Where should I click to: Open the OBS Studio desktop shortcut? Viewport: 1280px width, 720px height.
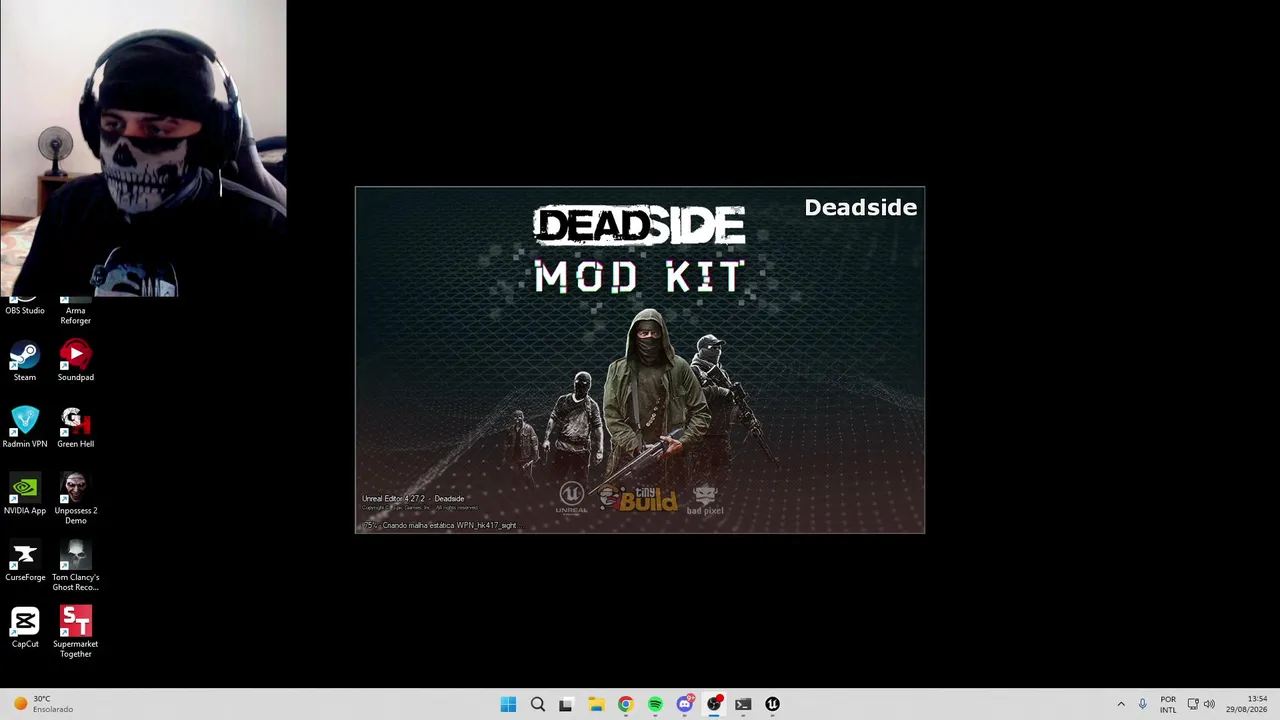(x=25, y=306)
